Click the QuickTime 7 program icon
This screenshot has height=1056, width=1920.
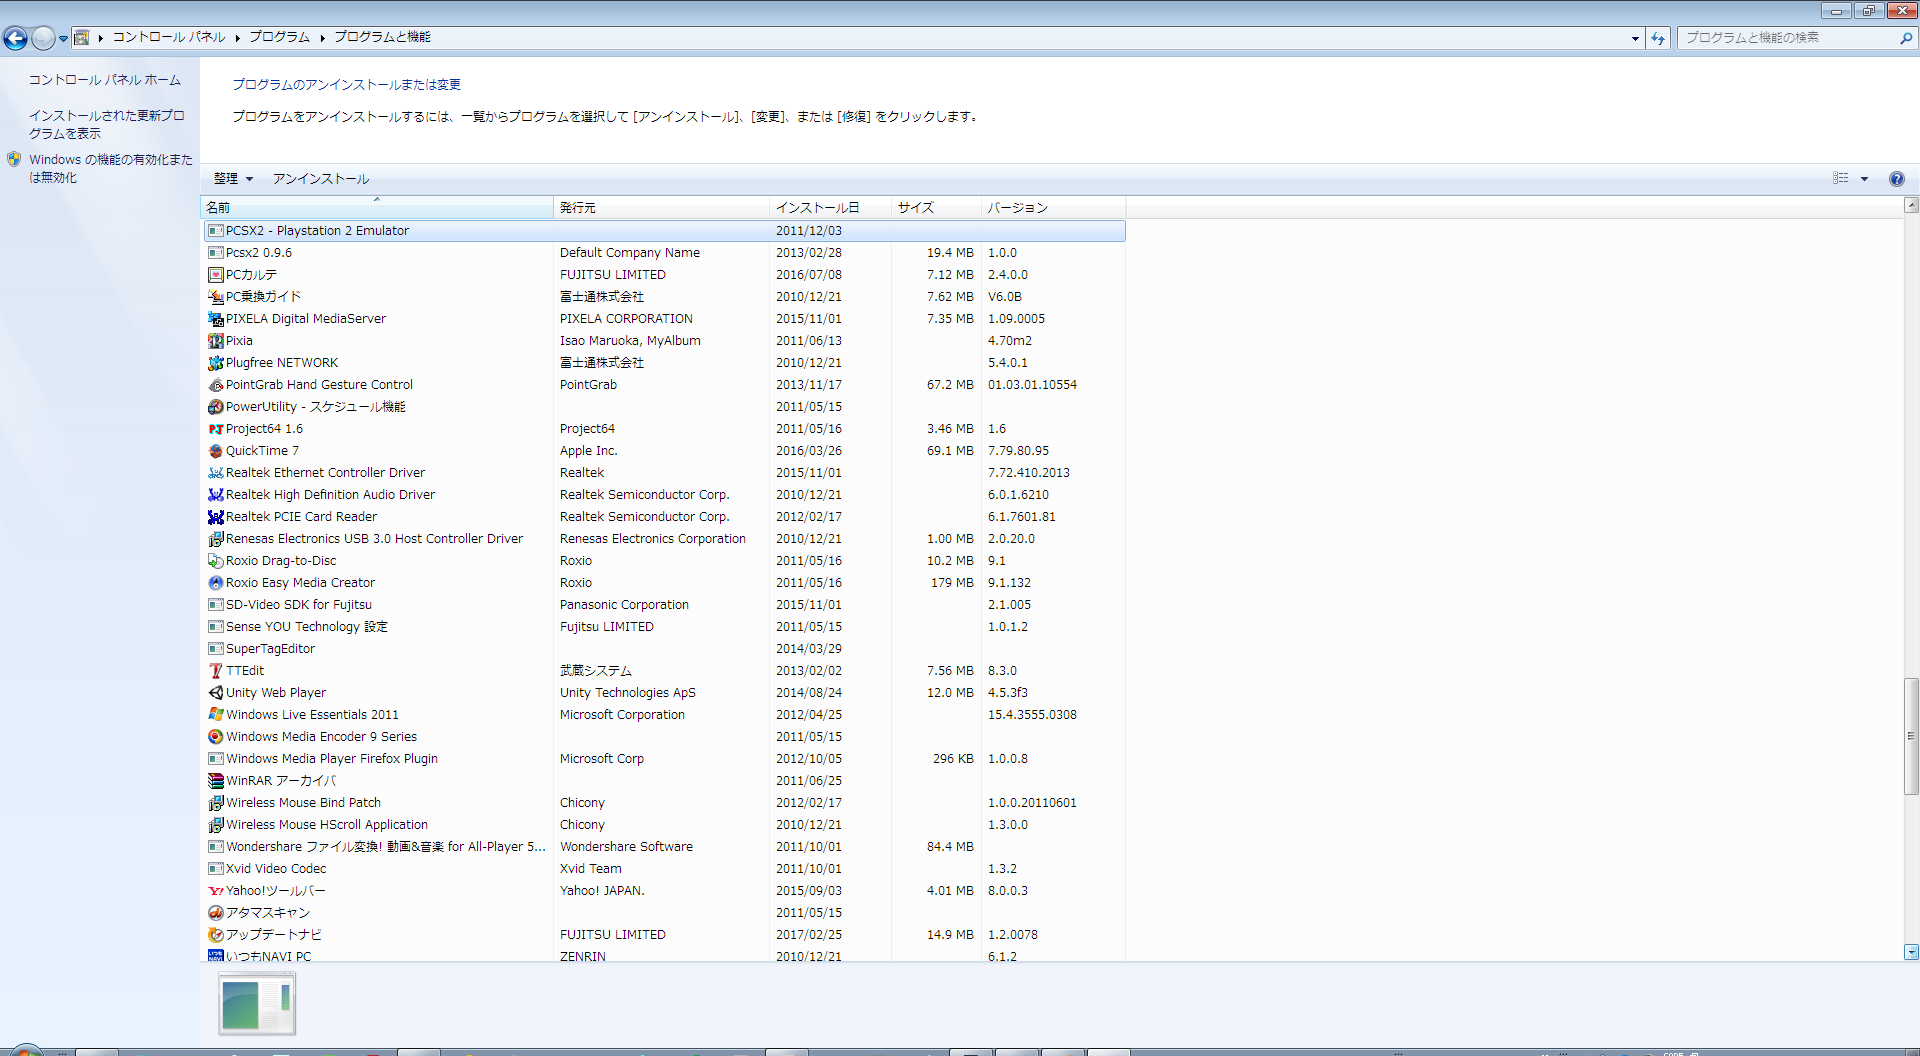coord(215,451)
